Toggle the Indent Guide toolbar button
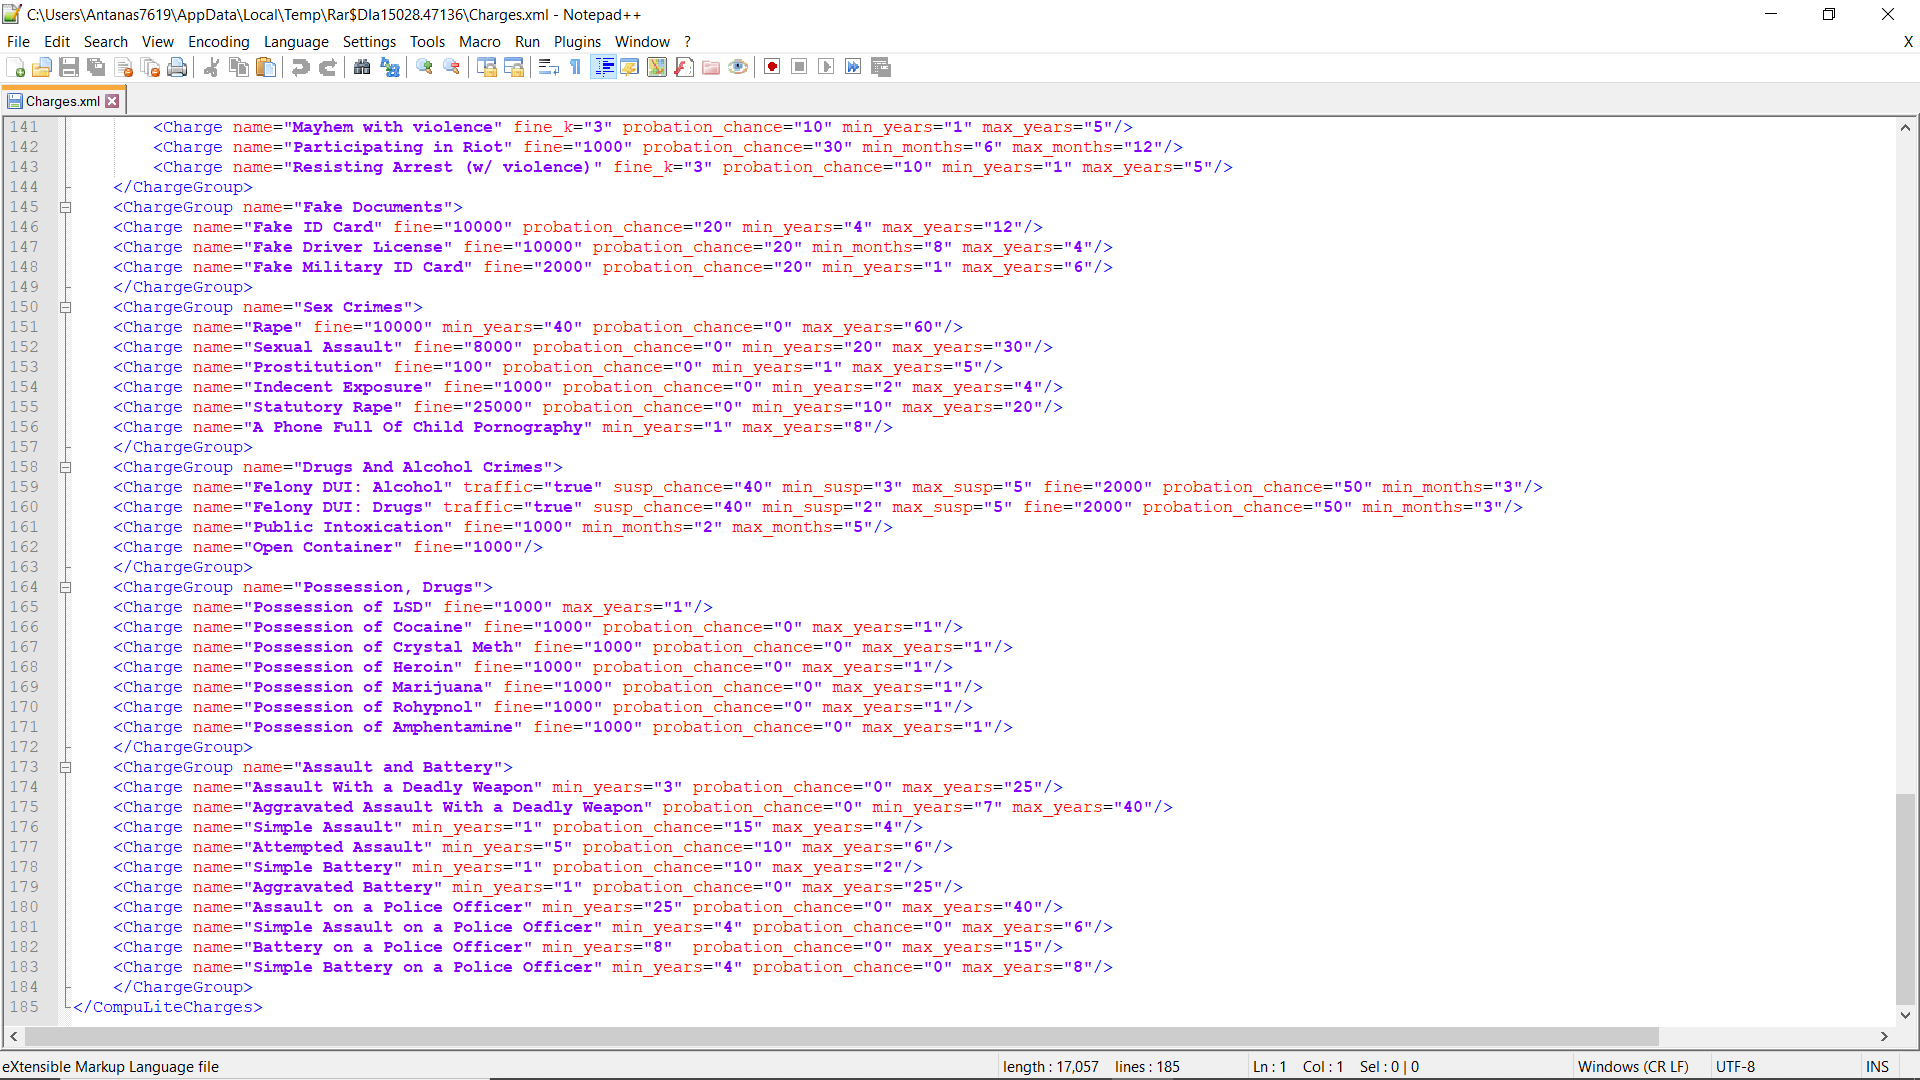Image resolution: width=1920 pixels, height=1080 pixels. click(x=604, y=67)
